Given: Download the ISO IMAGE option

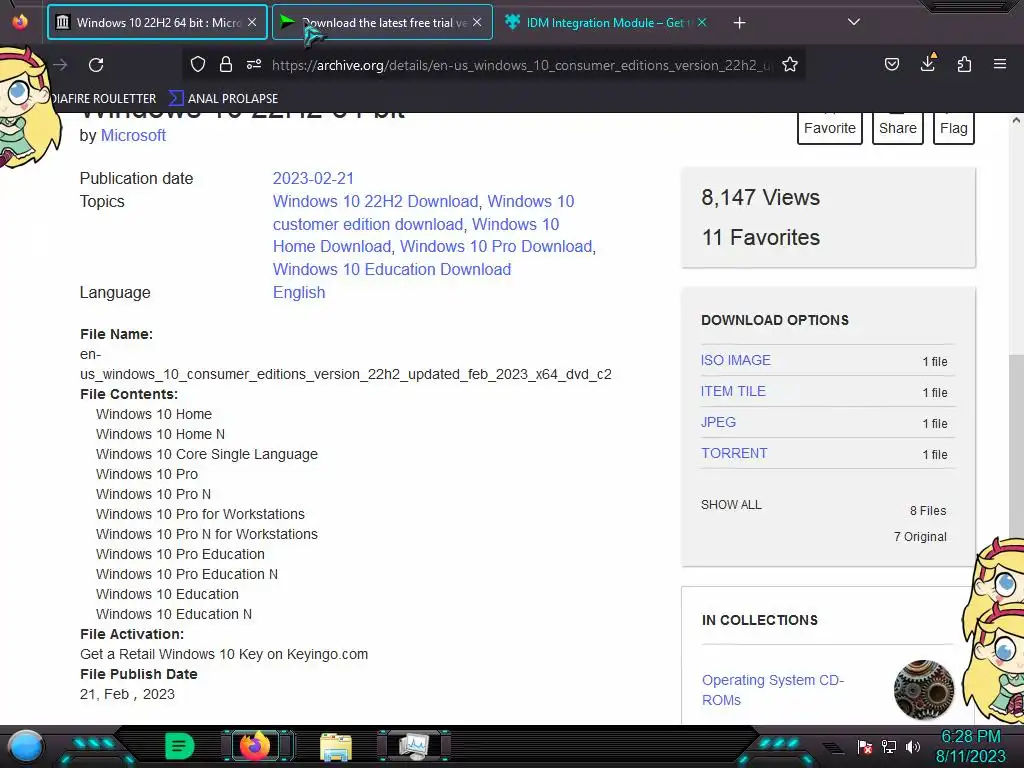Looking at the screenshot, I should pos(735,360).
